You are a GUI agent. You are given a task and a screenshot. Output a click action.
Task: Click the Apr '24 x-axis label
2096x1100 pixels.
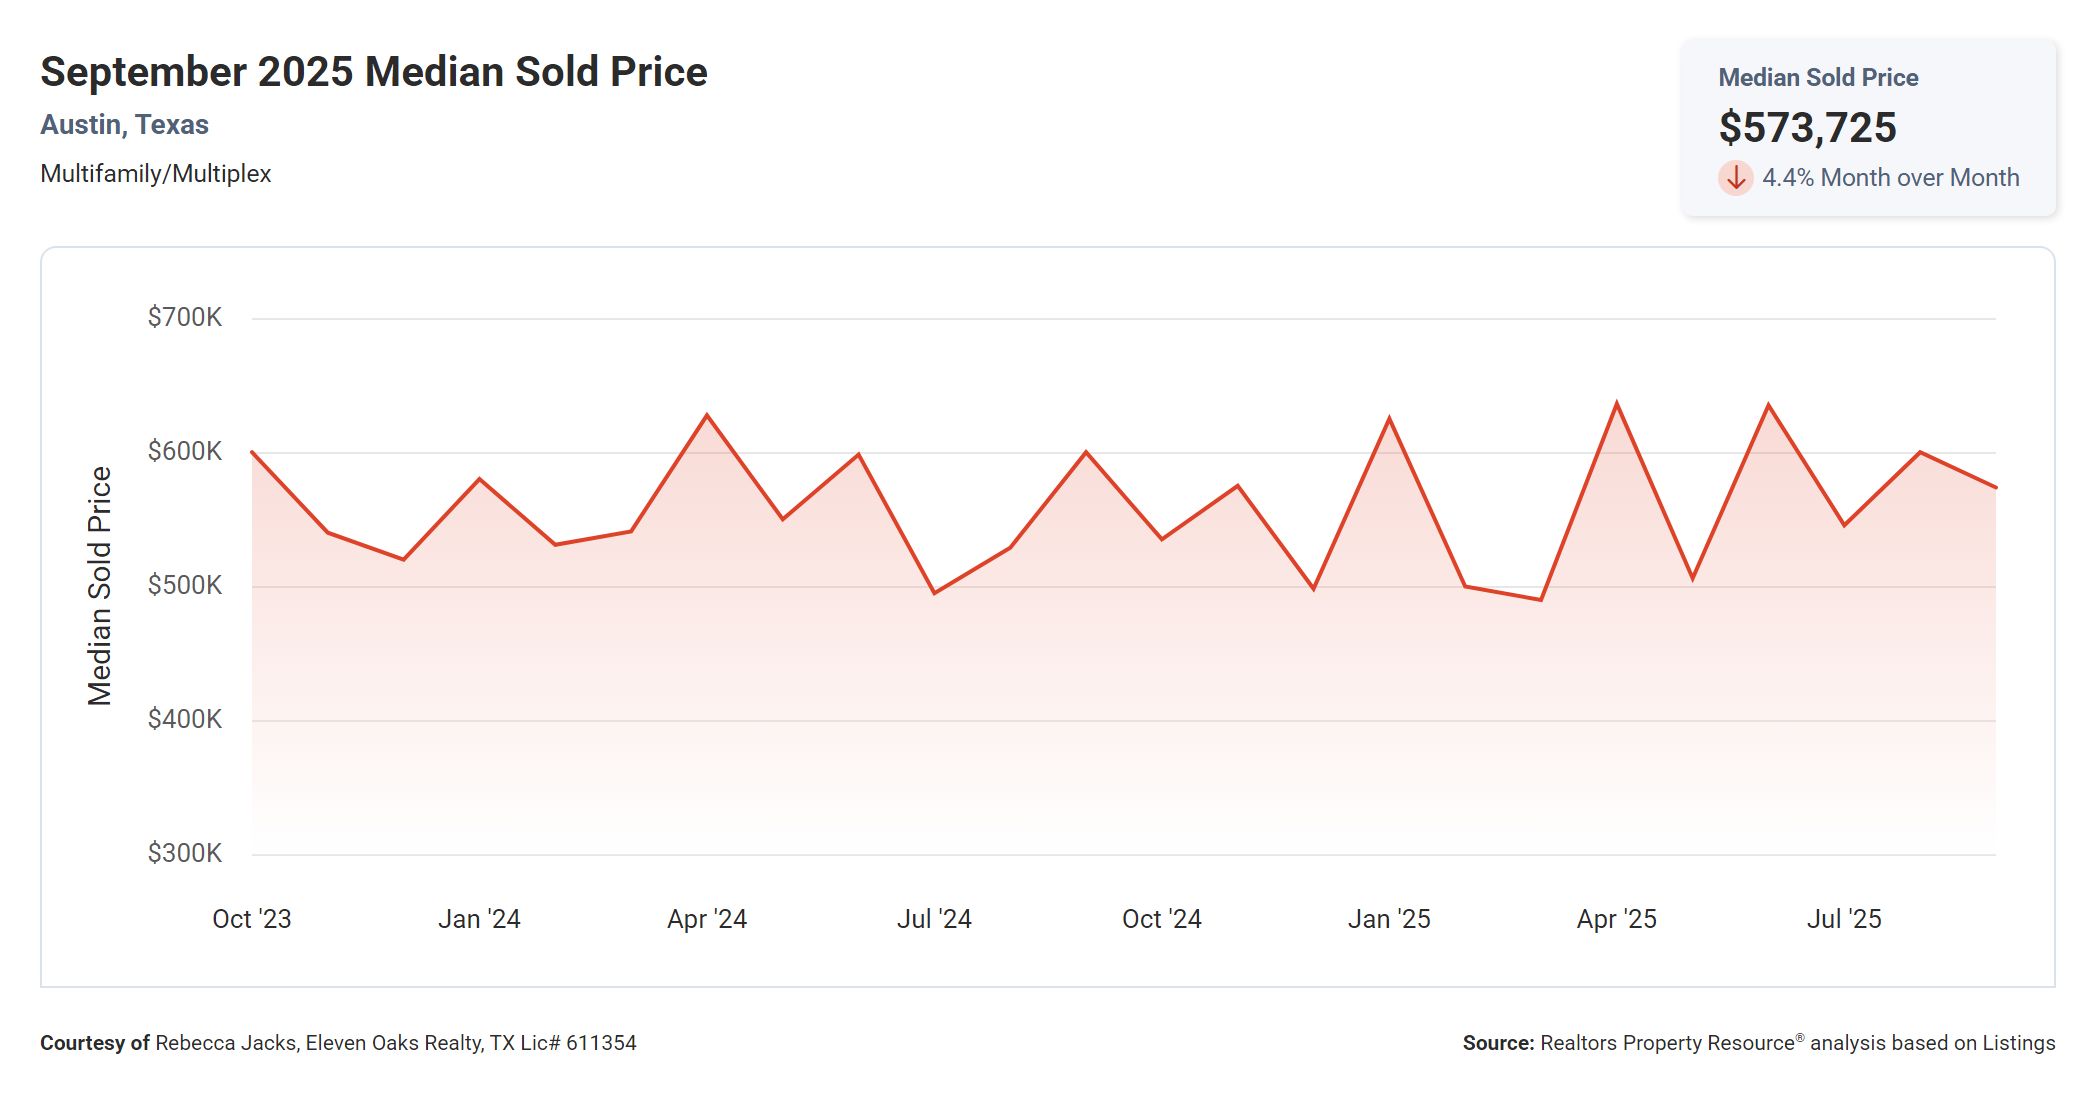click(707, 919)
